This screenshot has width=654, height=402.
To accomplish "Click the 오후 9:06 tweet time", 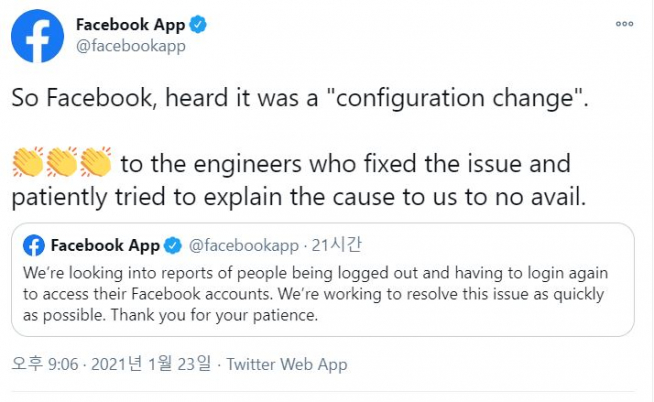I will click(x=45, y=365).
